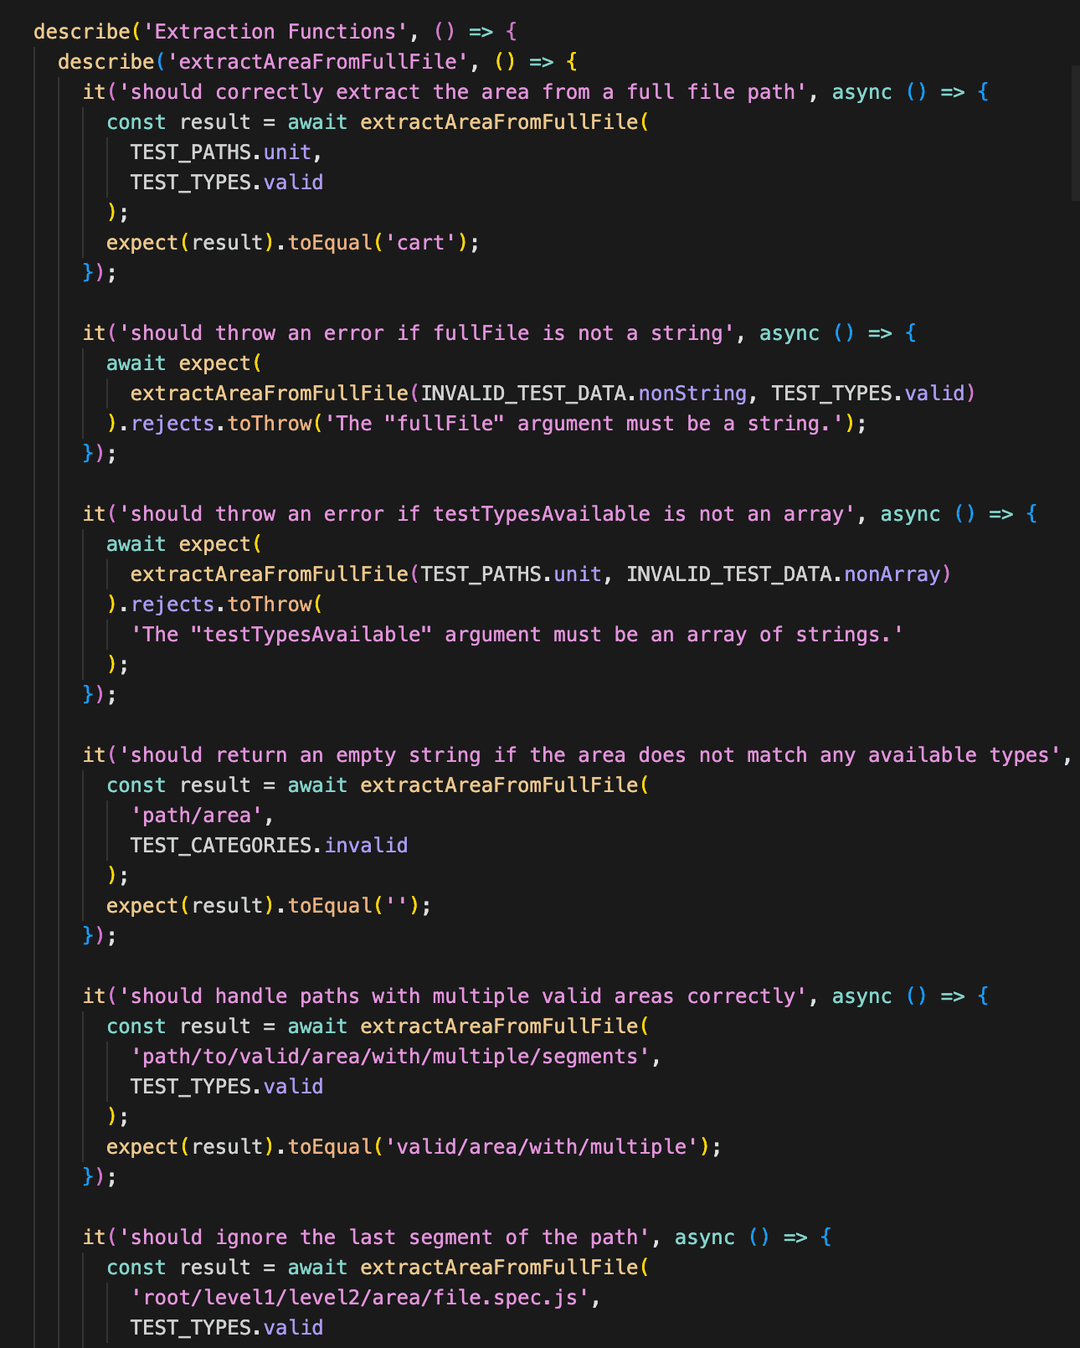Click TEST_CATEGORIES.invalid in the code
The width and height of the screenshot is (1080, 1348).
click(269, 846)
